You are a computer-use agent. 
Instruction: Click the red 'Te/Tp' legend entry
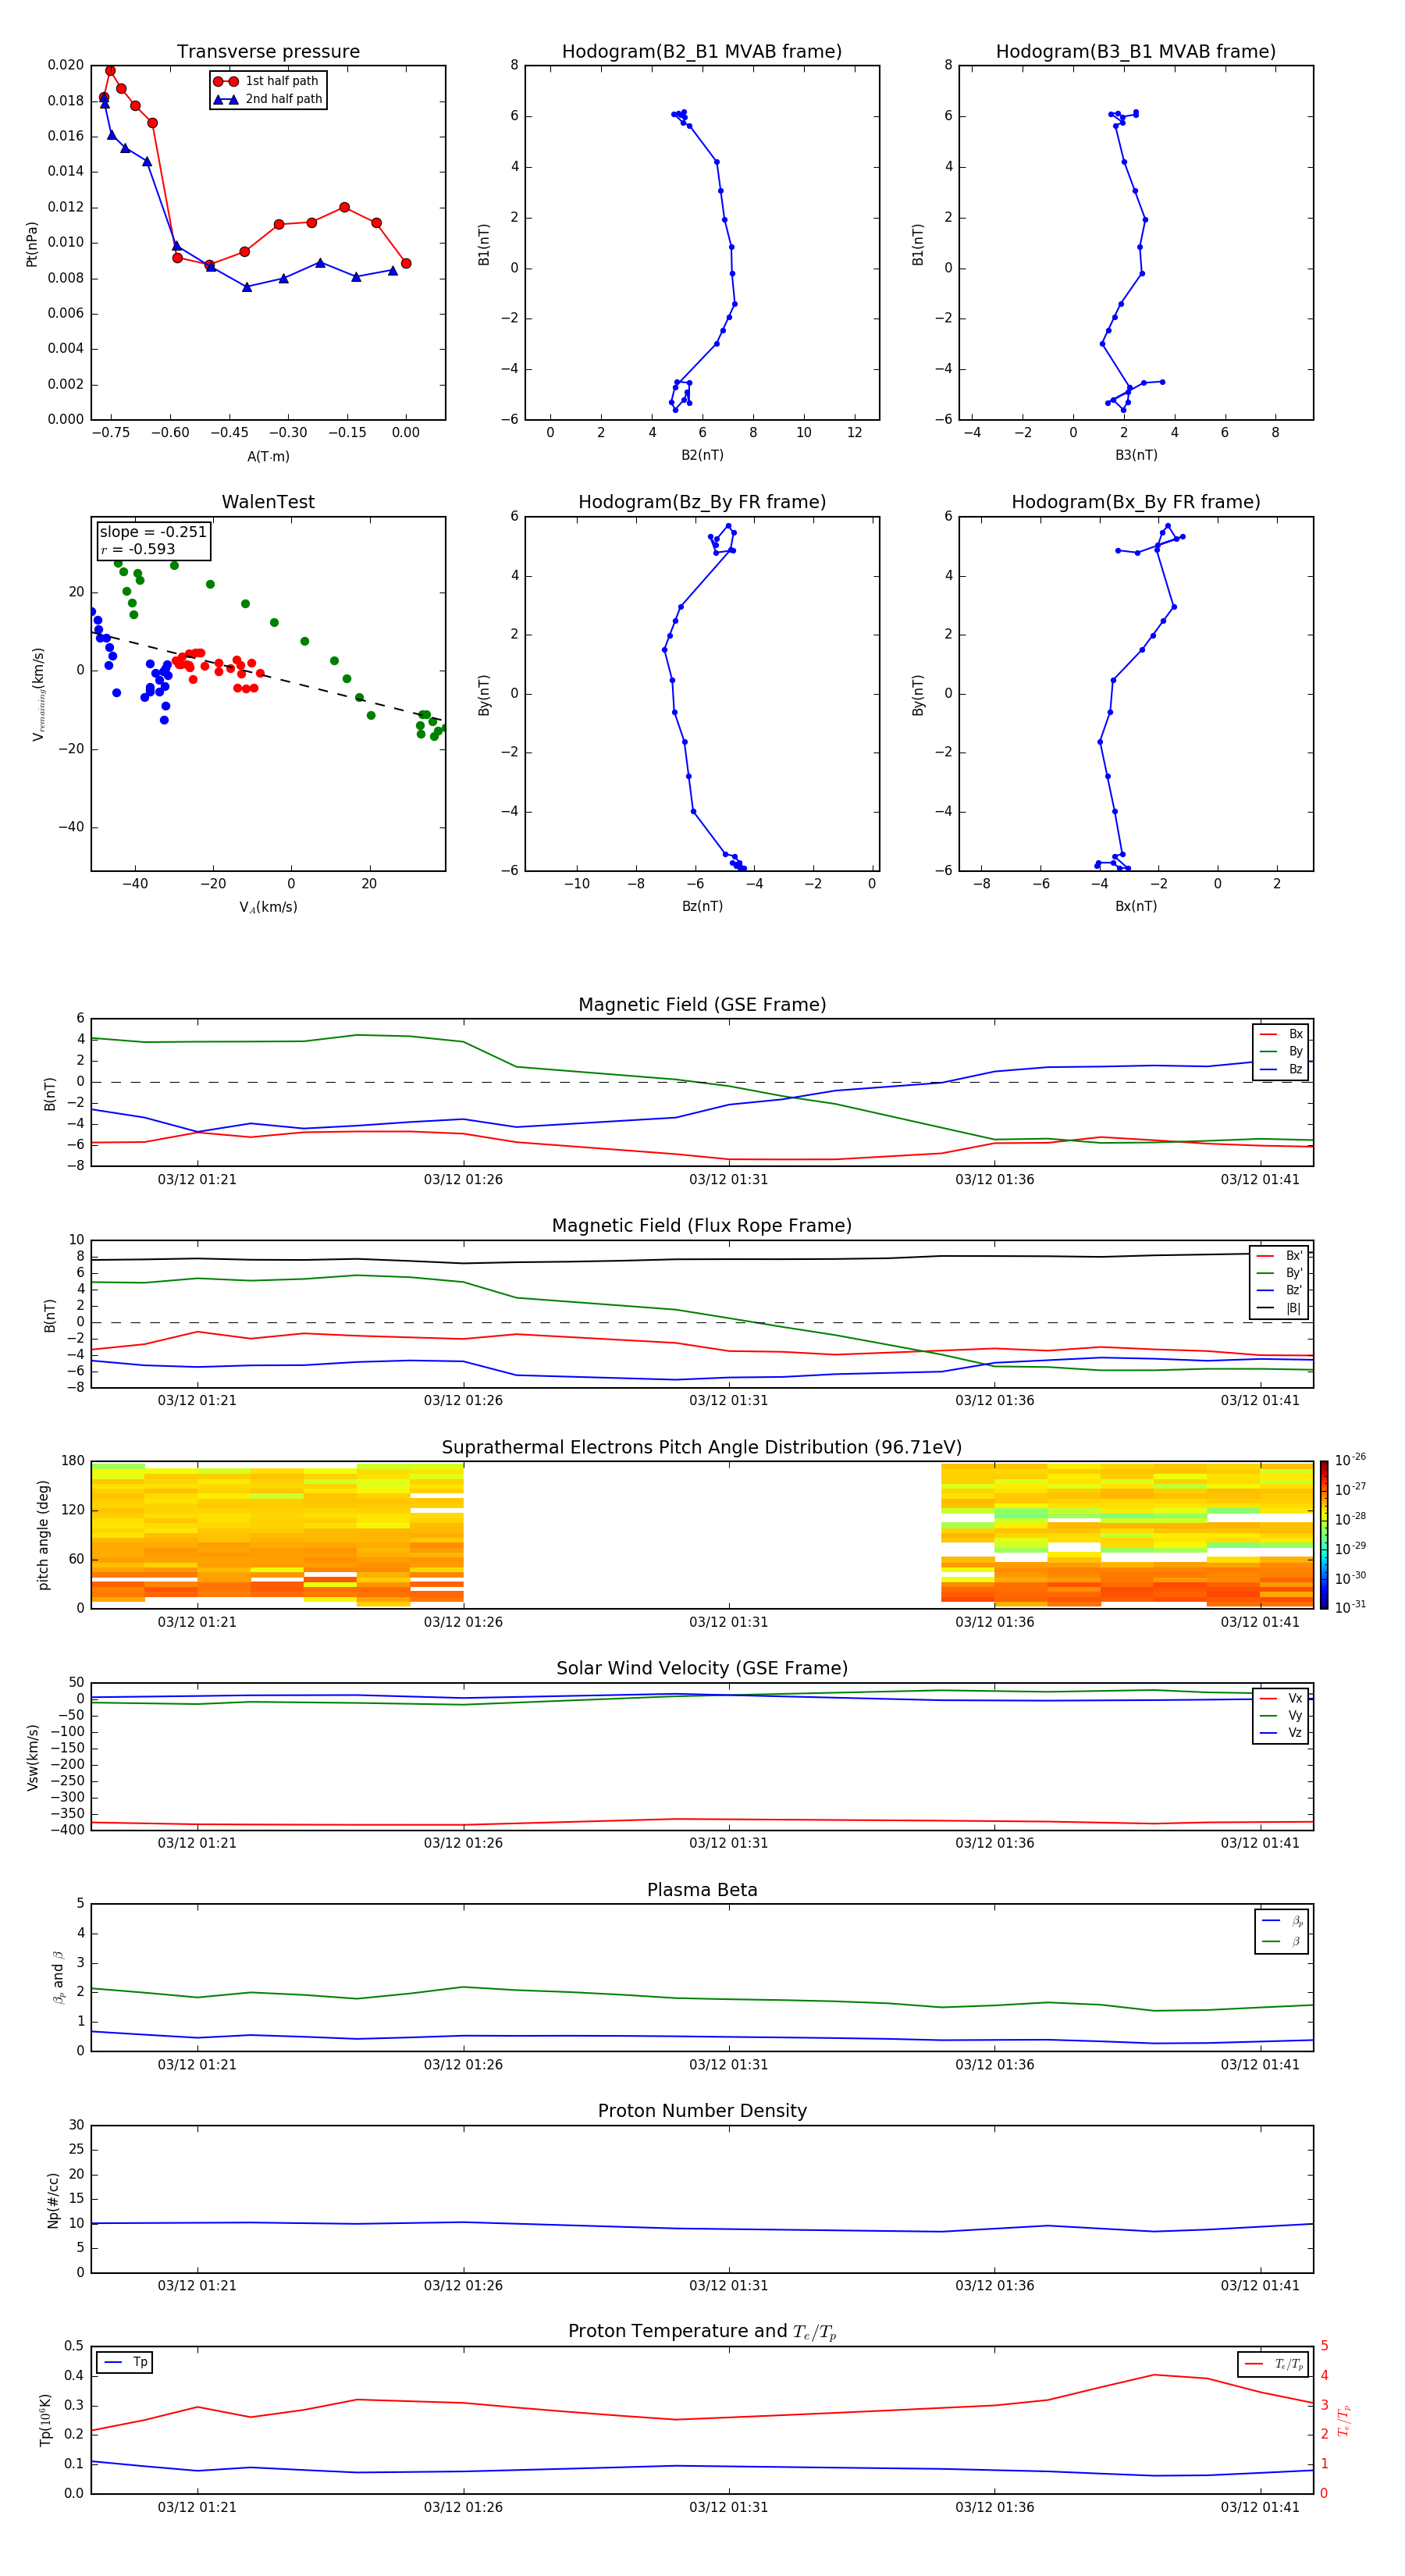pos(1274,2364)
